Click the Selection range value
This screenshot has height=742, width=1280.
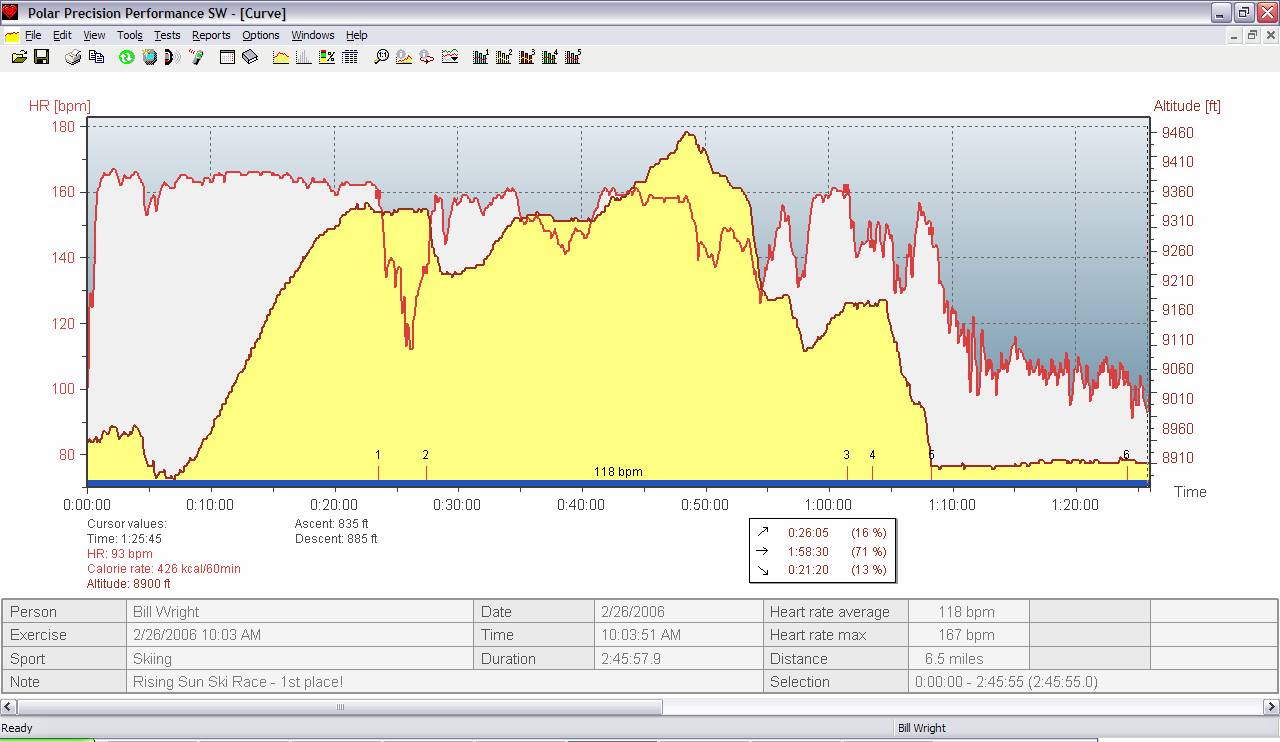pos(1006,682)
